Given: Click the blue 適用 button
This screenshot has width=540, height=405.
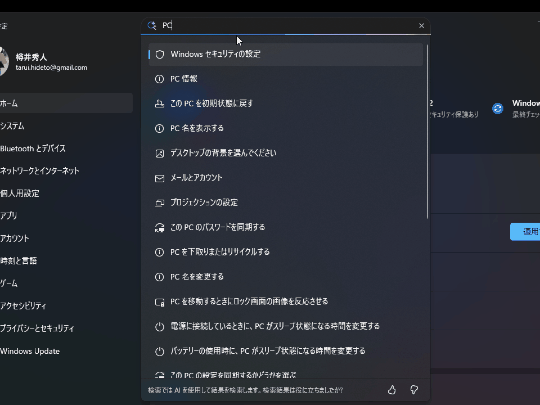Looking at the screenshot, I should click(525, 232).
